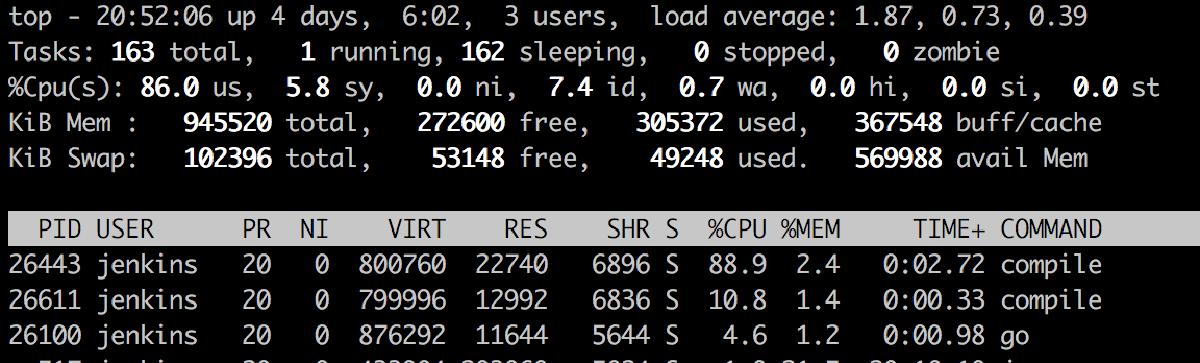
Task: Select the TIME+ column header
Action: coord(949,229)
